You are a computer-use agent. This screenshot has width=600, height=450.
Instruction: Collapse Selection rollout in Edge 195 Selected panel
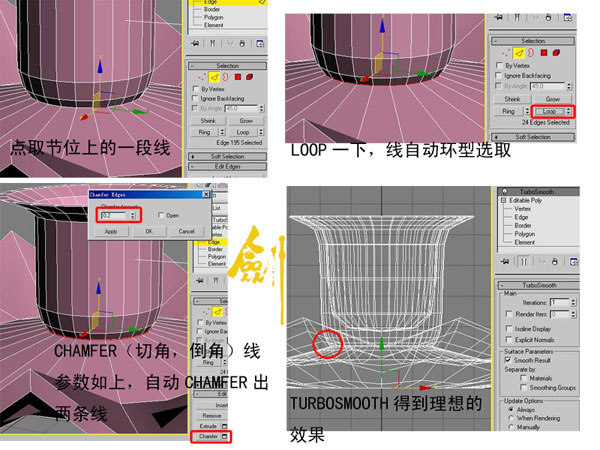227,66
